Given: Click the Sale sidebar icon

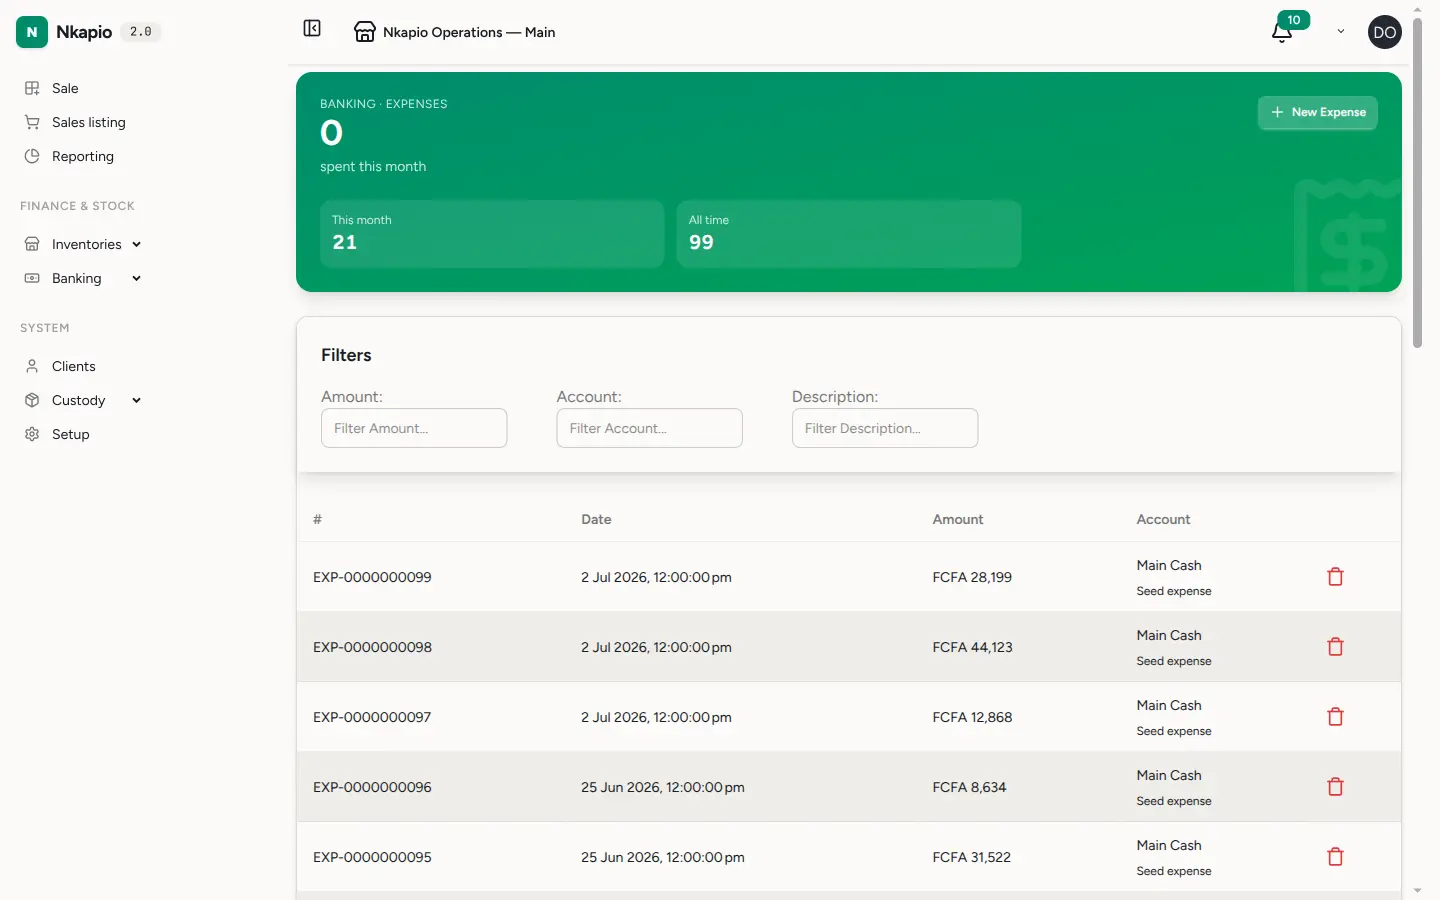Looking at the screenshot, I should point(32,88).
